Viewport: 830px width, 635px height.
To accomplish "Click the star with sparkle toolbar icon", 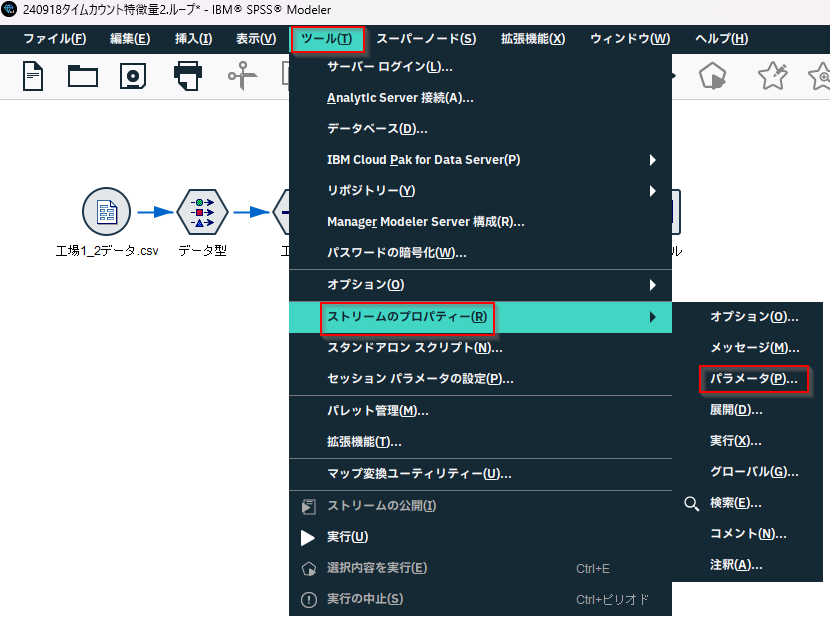I will [772, 76].
